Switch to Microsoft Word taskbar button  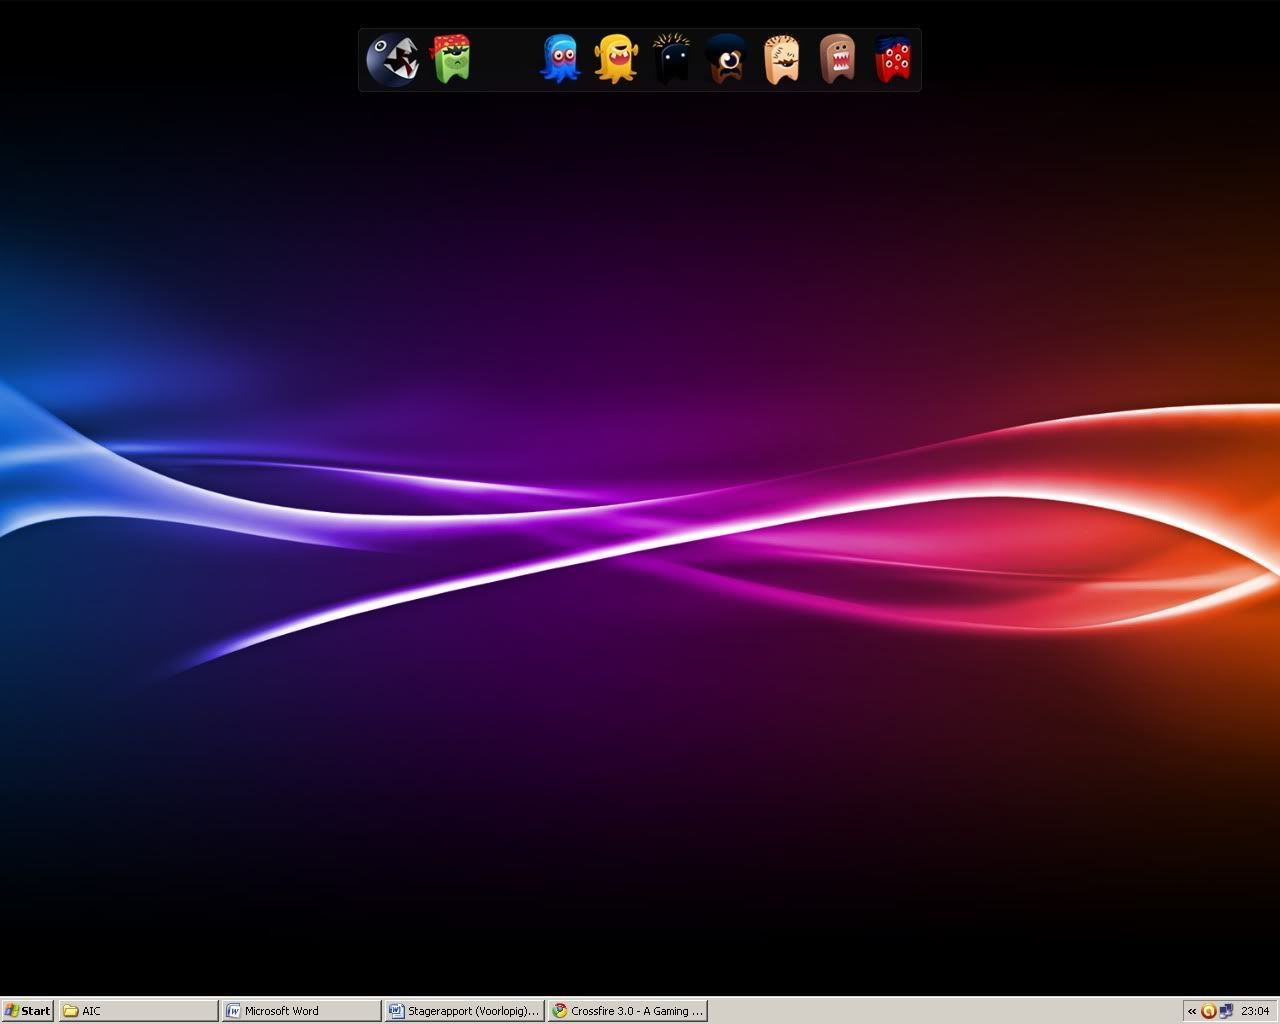(301, 1011)
